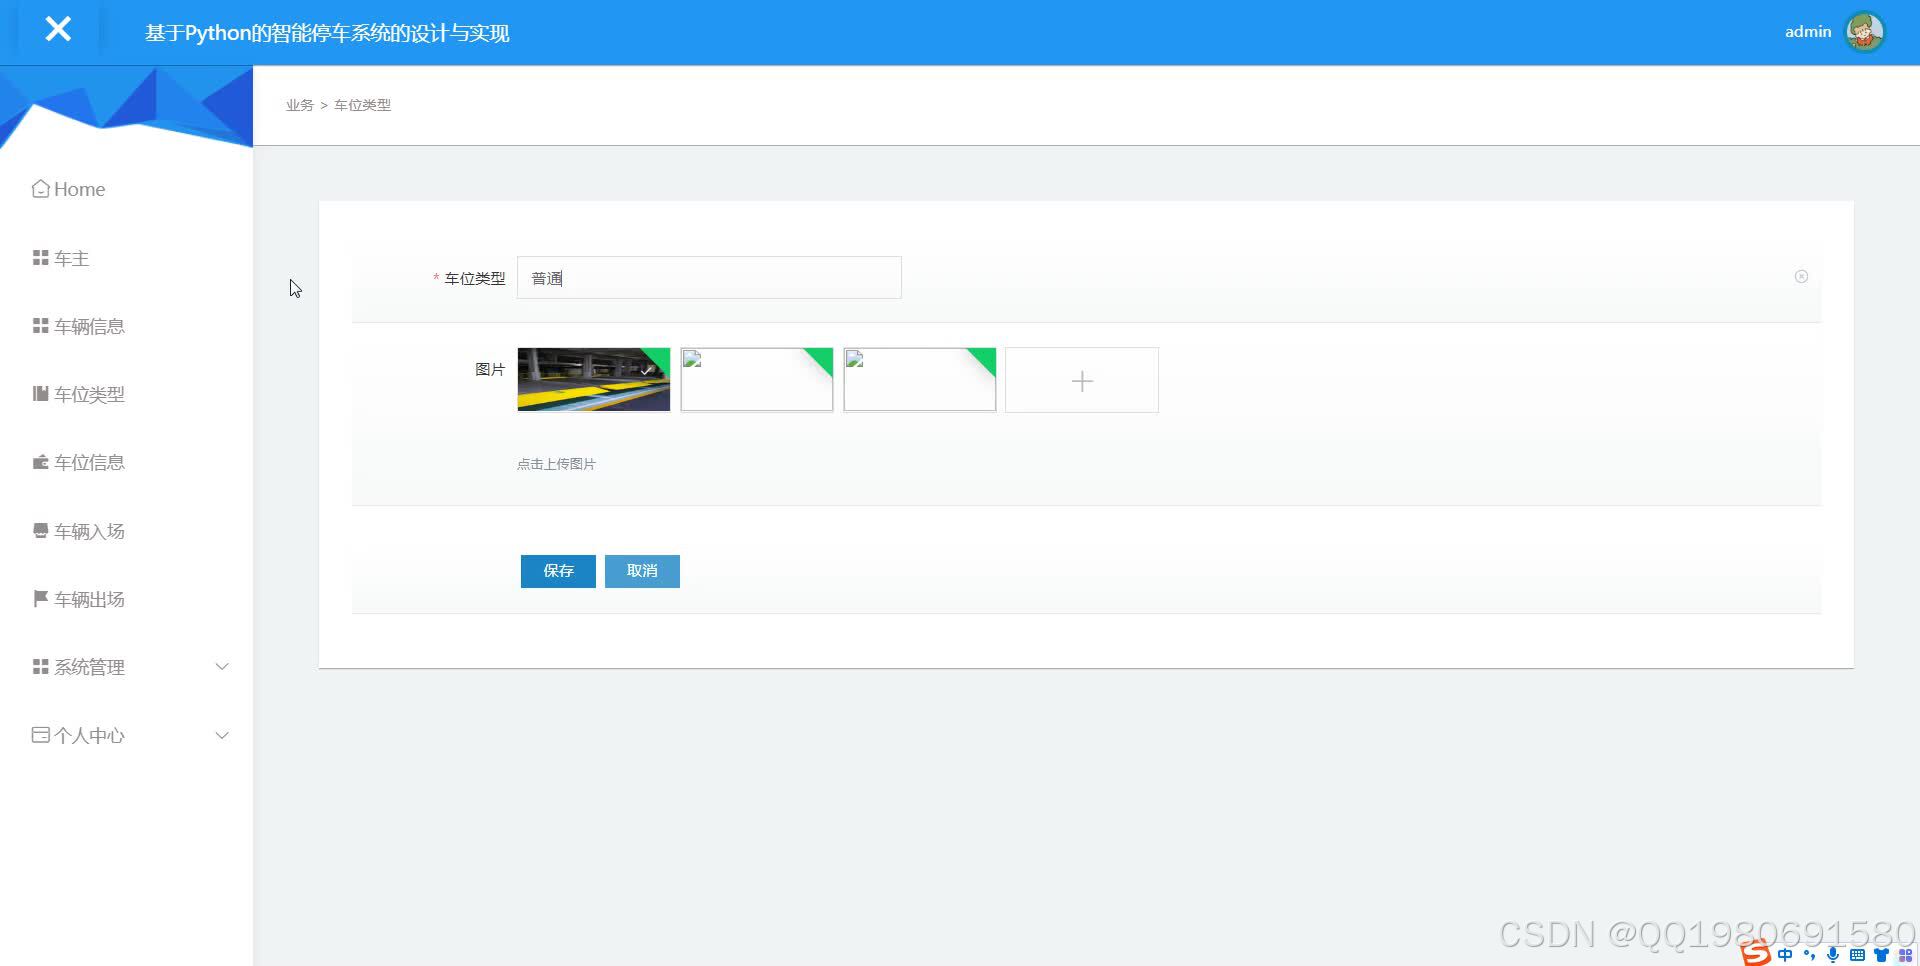This screenshot has width=1920, height=966.
Task: Click the Home house icon
Action: click(40, 189)
